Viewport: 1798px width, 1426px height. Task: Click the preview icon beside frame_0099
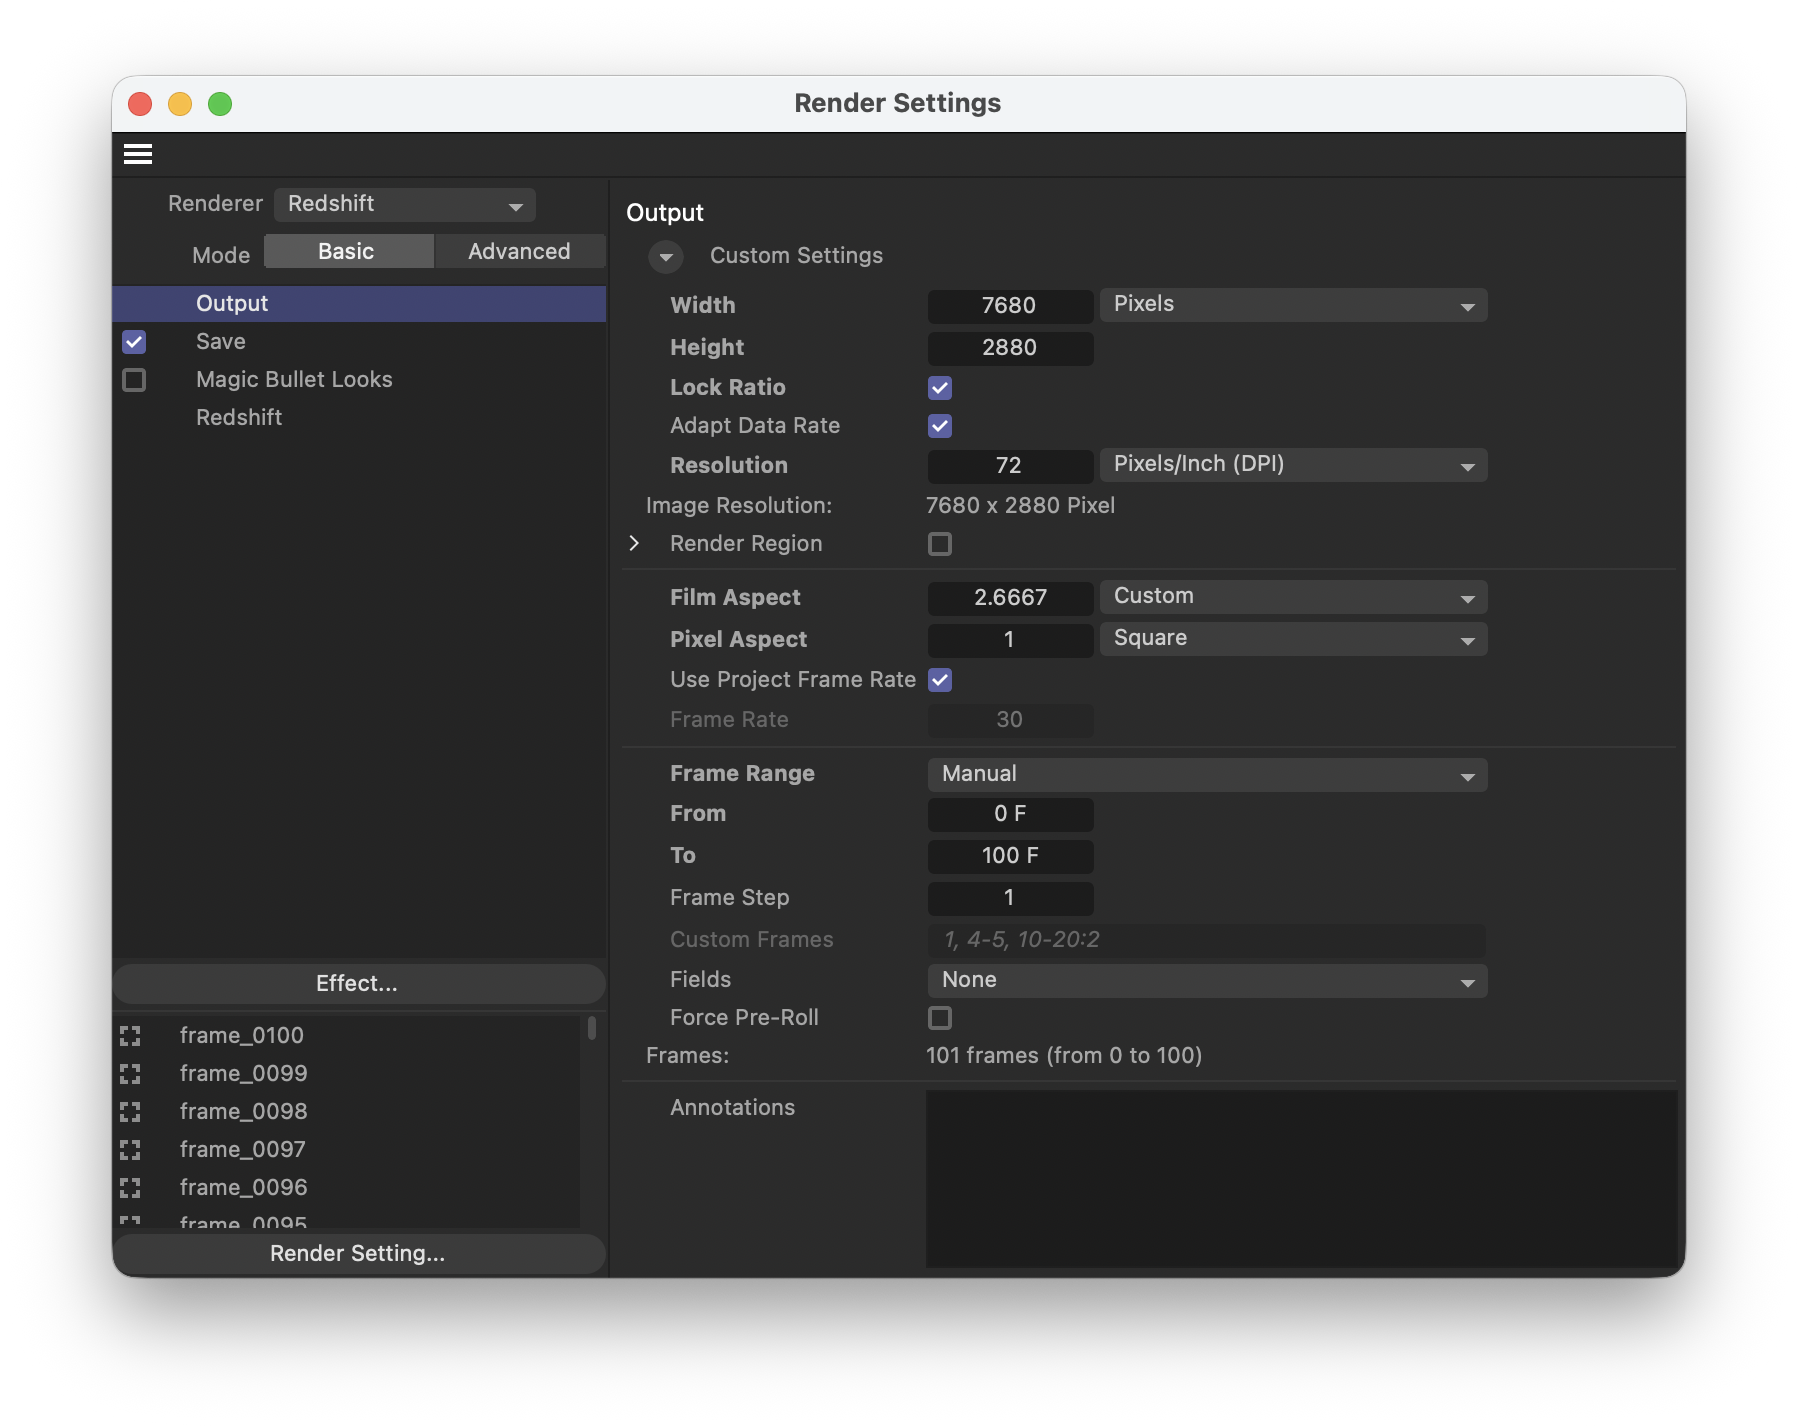(x=131, y=1074)
